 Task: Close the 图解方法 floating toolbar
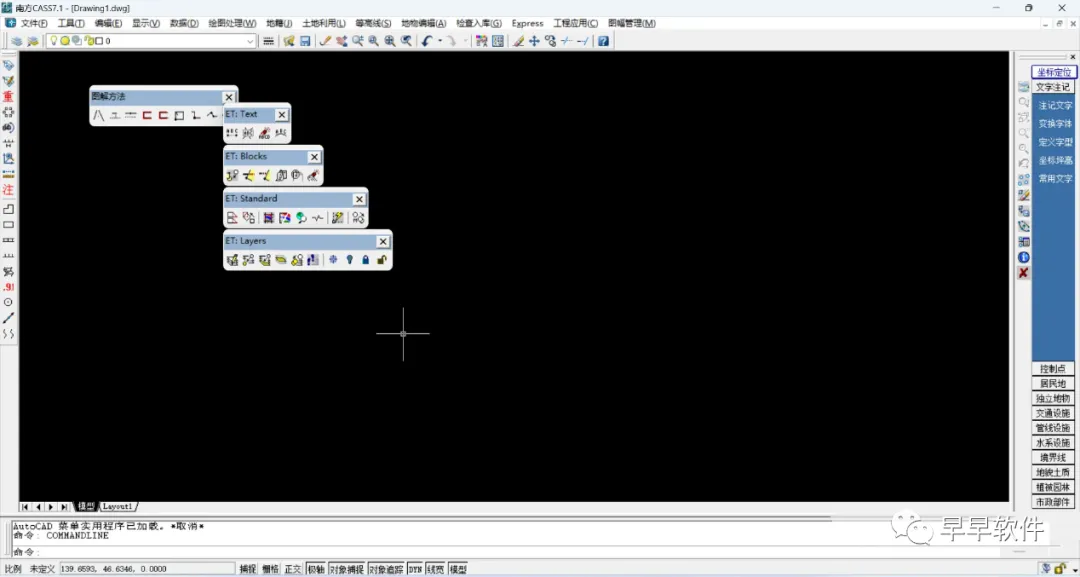point(229,97)
